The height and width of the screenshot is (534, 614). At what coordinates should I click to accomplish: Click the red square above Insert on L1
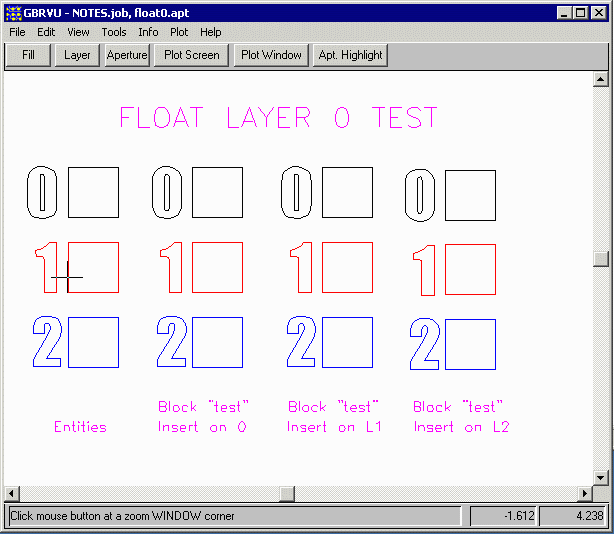coord(347,267)
